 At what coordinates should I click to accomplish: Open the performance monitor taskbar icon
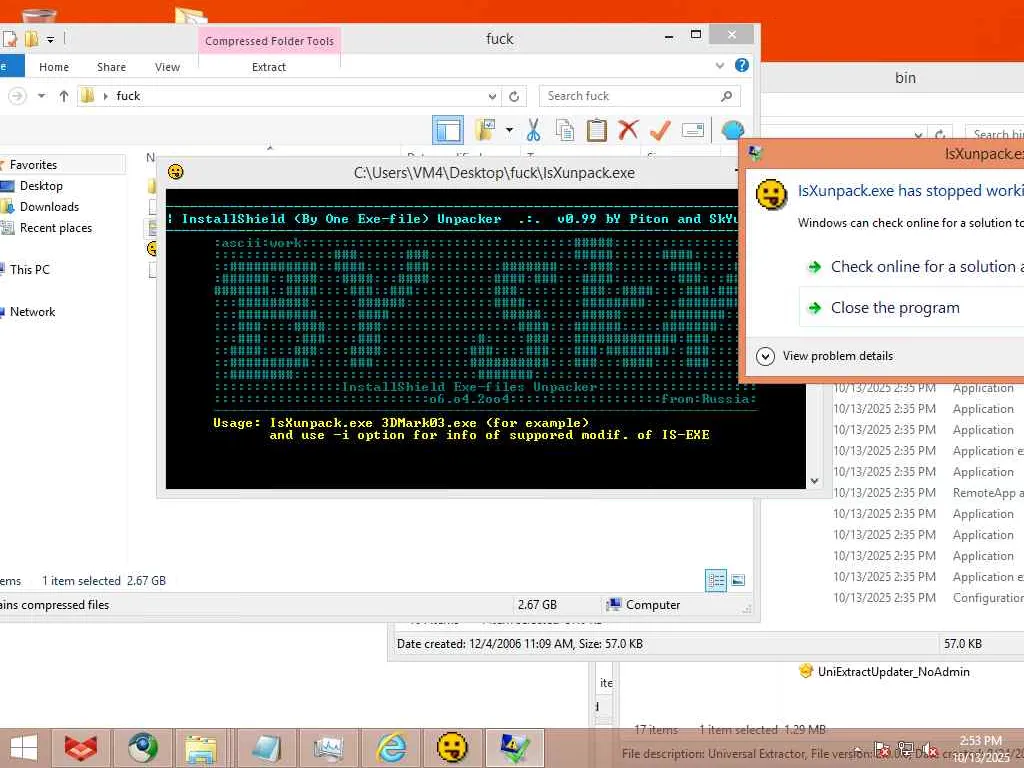pyautogui.click(x=328, y=748)
